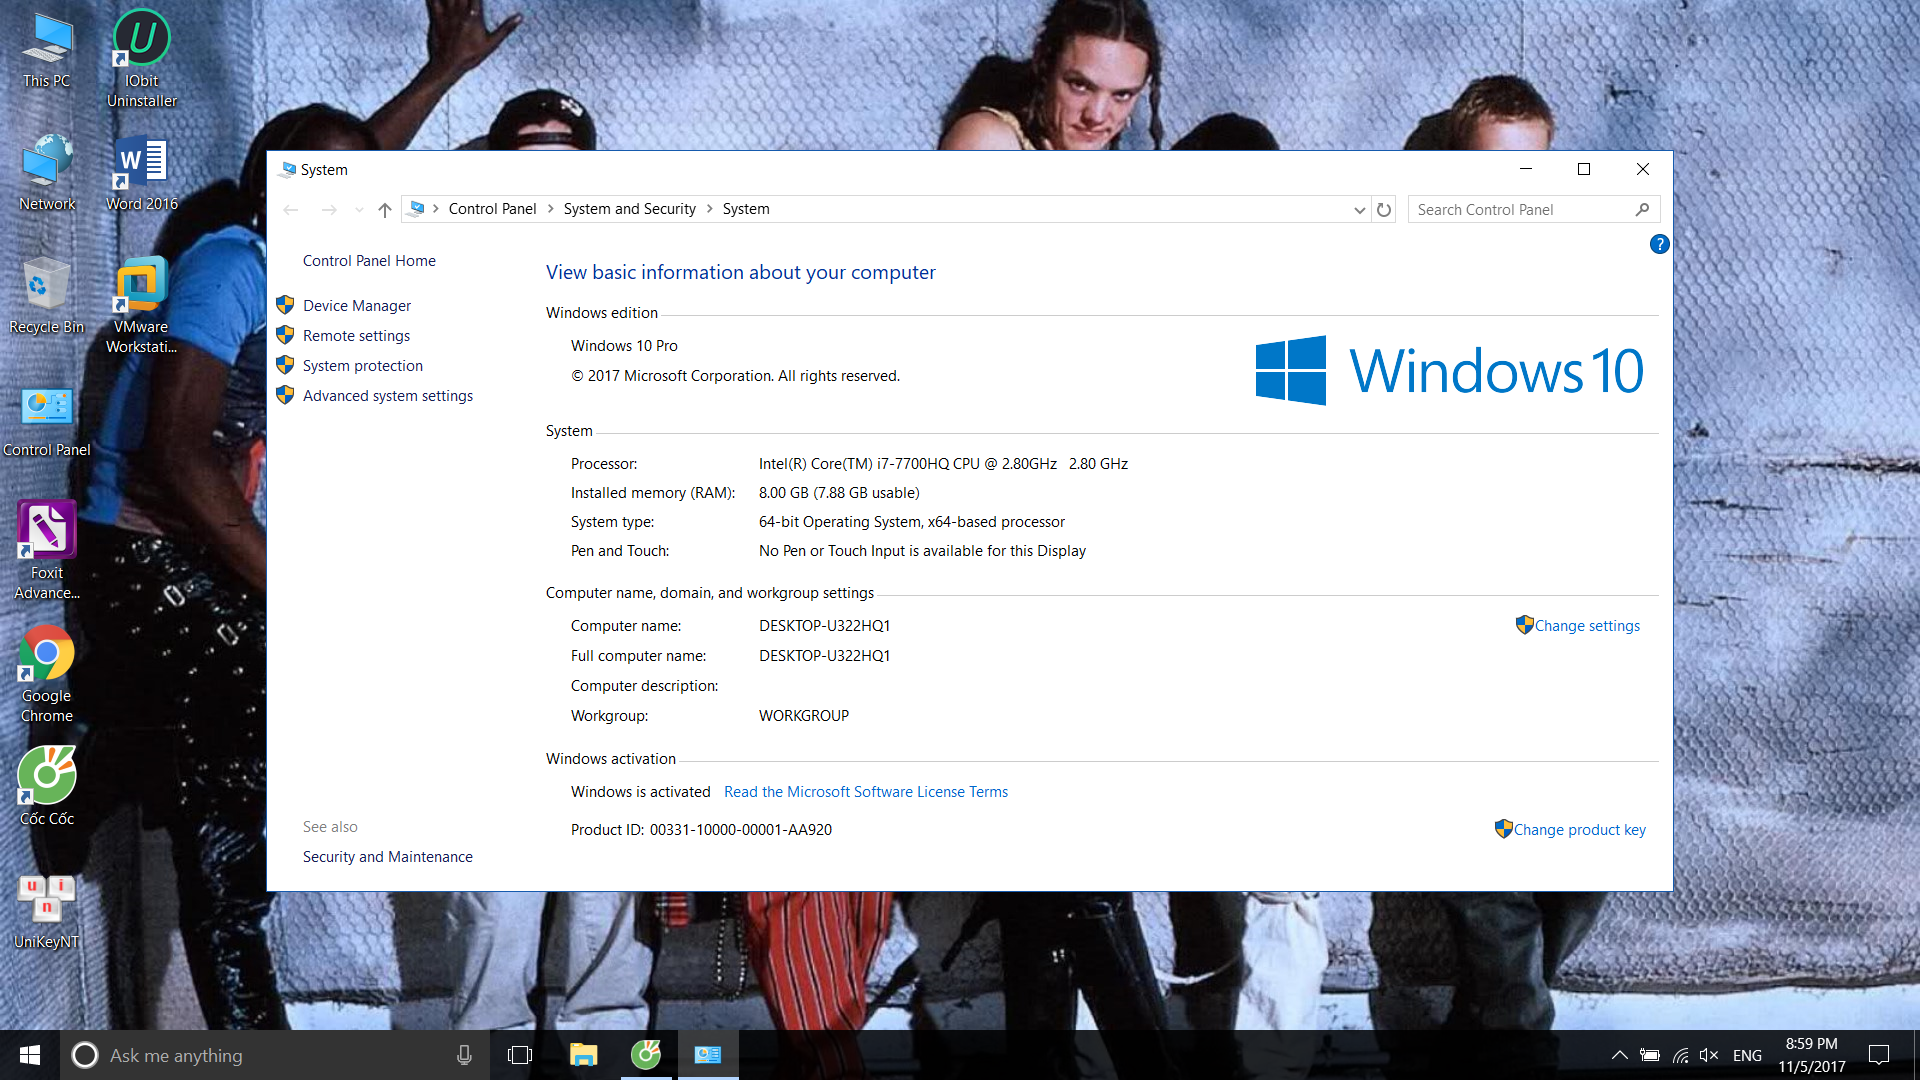Screen dimensions: 1920x1080
Task: Expand chevron after System and Security
Action: pos(709,209)
